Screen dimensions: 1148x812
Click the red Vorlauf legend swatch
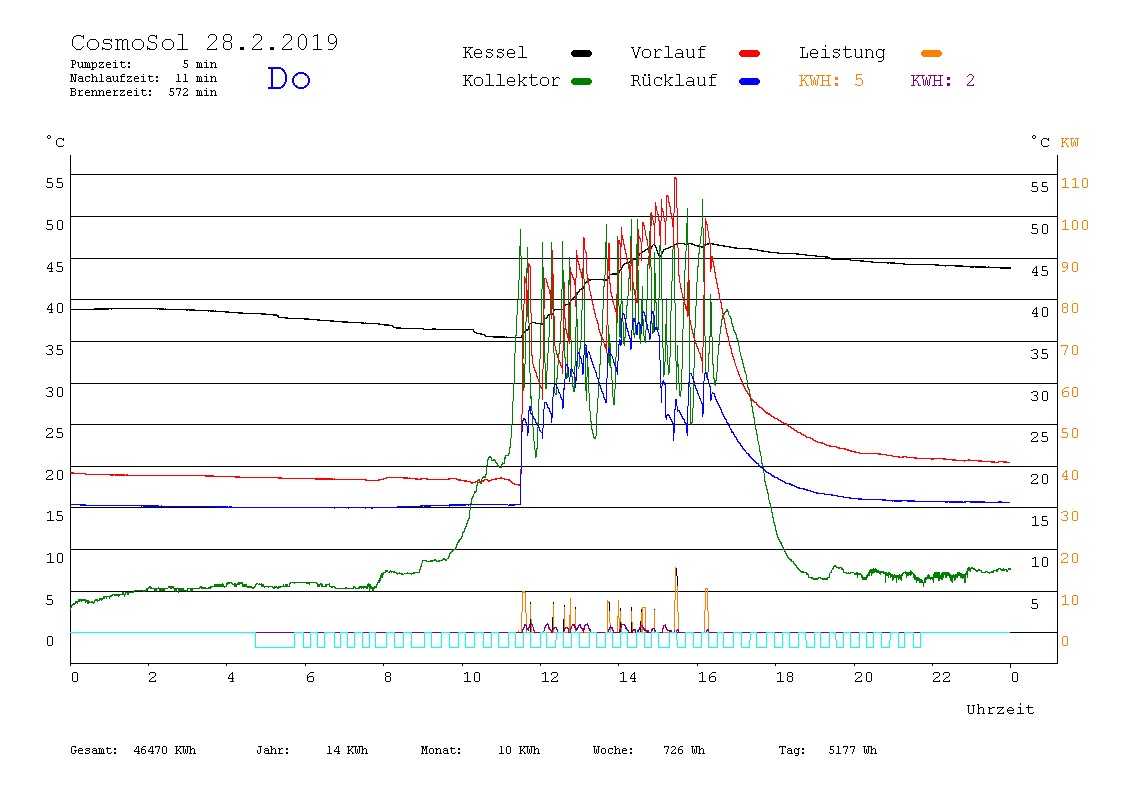750,53
